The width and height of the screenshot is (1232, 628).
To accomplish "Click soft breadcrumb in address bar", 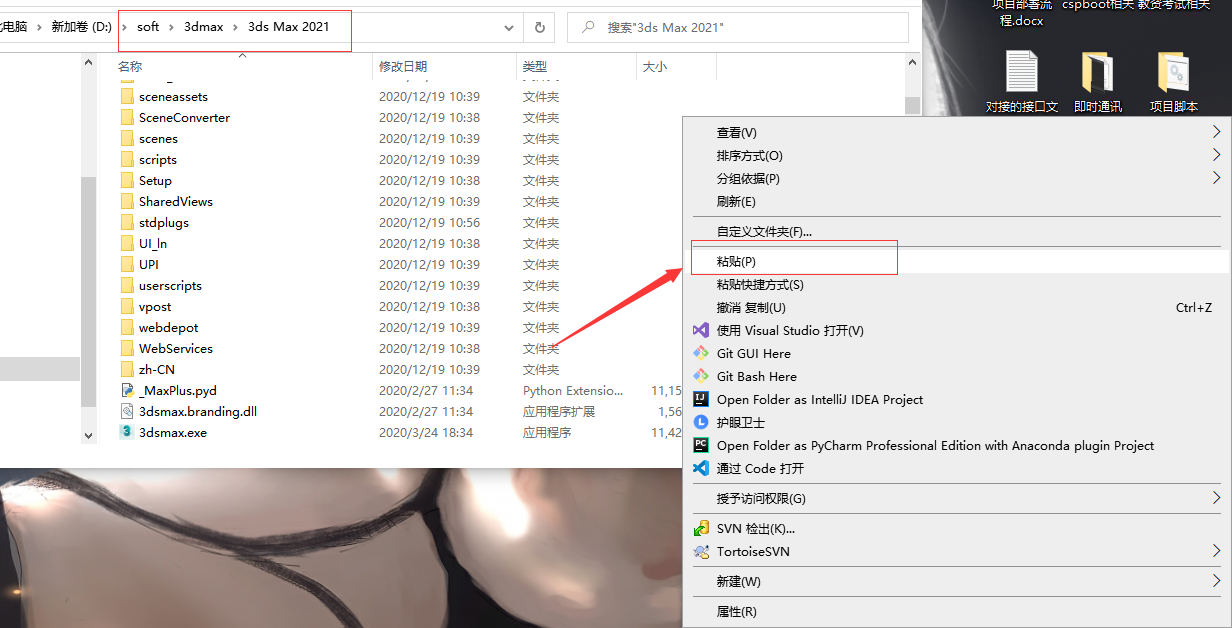I will 148,27.
